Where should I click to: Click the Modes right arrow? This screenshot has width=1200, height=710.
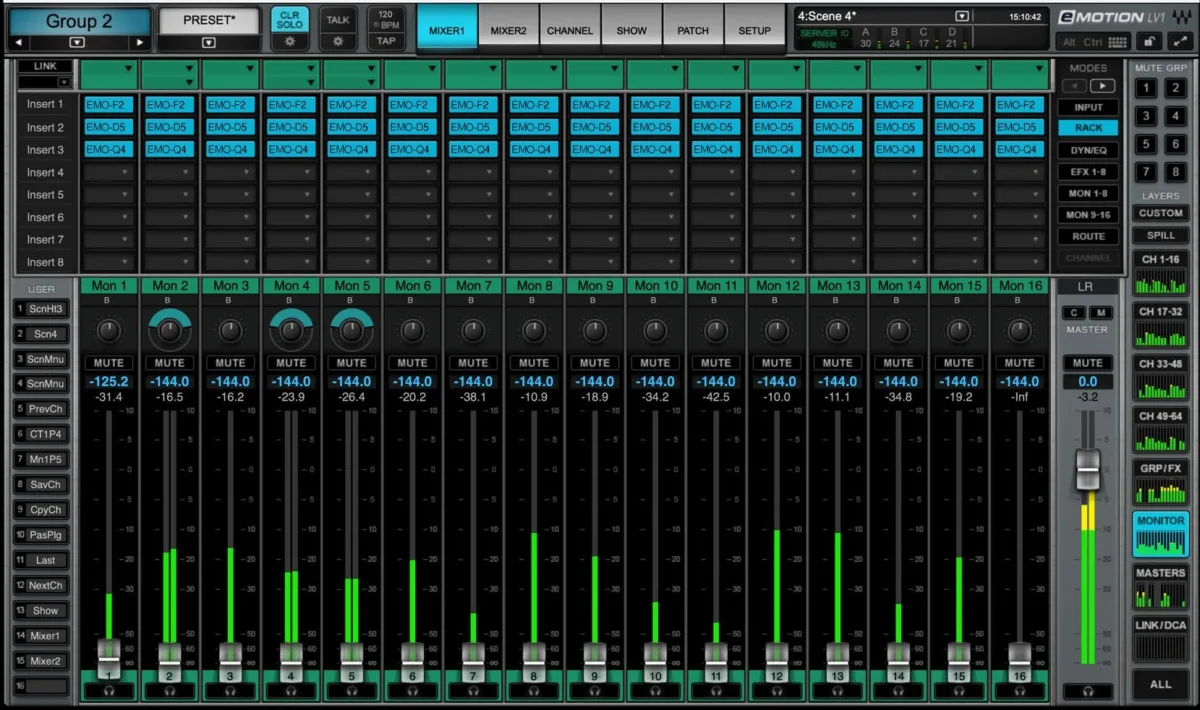pyautogui.click(x=1100, y=86)
